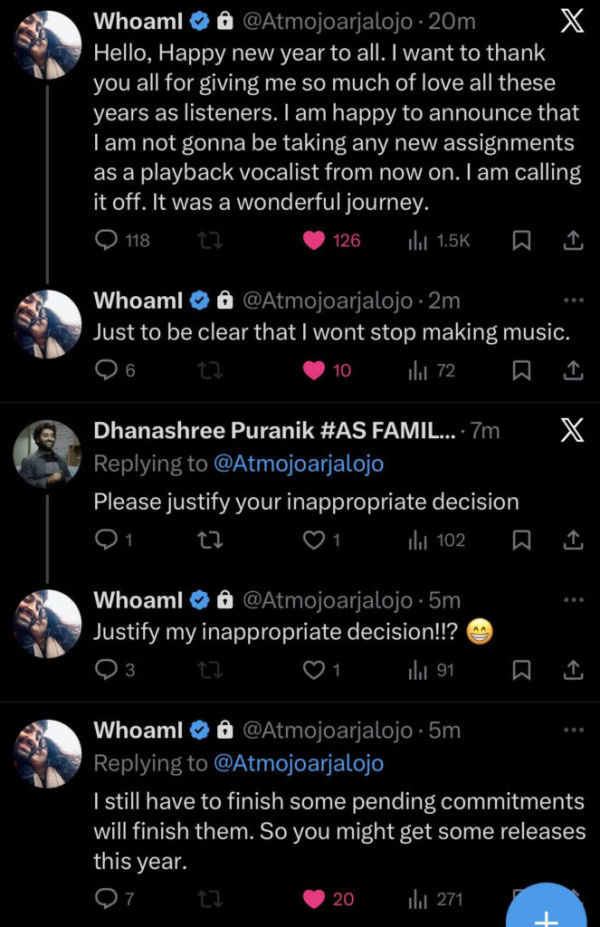This screenshot has width=600, height=927.
Task: Bookmark Dhanashree Puranik's reply
Action: coord(521,540)
